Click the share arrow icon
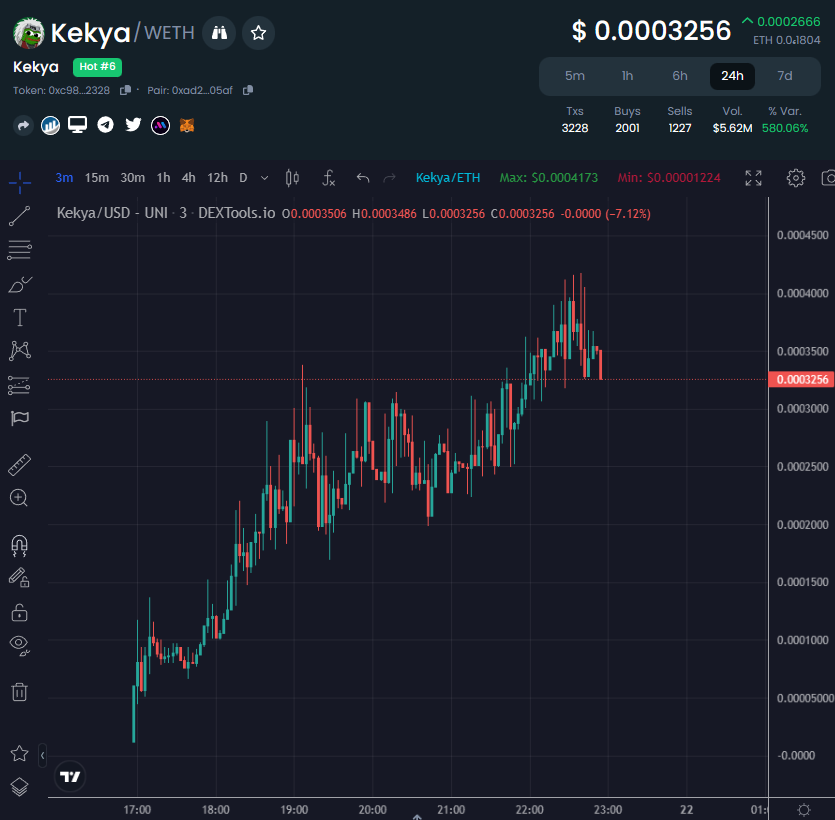The image size is (835, 820). tap(23, 126)
